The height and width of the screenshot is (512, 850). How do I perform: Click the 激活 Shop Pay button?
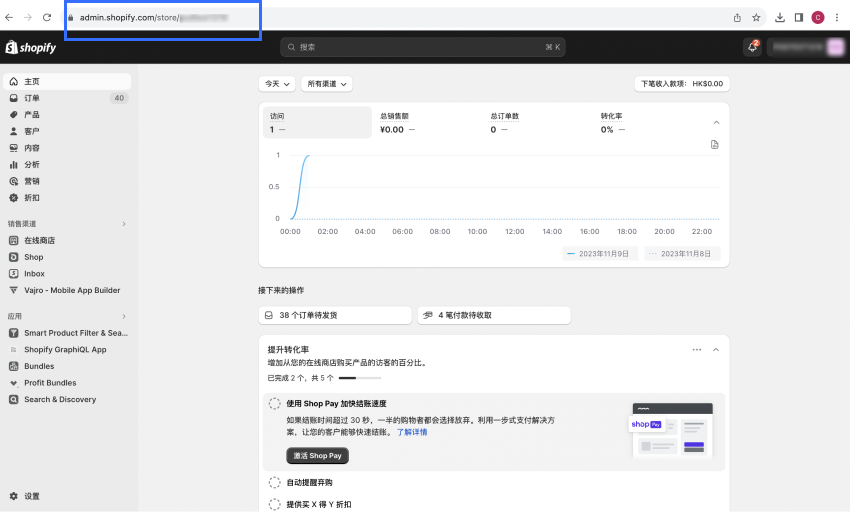click(x=317, y=455)
